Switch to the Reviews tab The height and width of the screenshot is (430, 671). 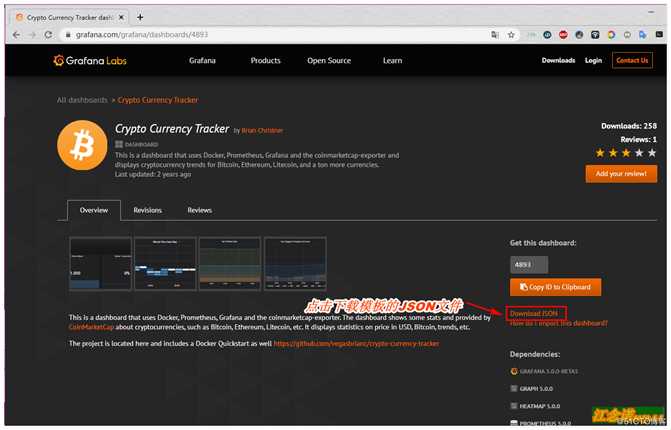[x=199, y=210]
